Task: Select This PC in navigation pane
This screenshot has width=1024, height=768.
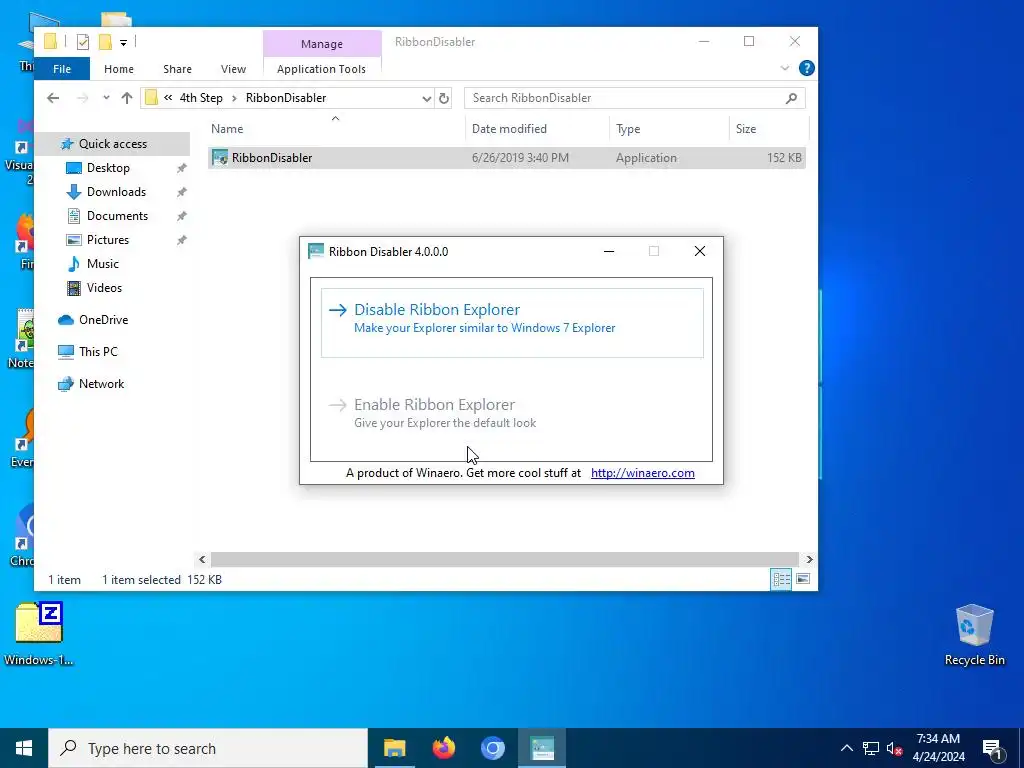Action: point(98,352)
